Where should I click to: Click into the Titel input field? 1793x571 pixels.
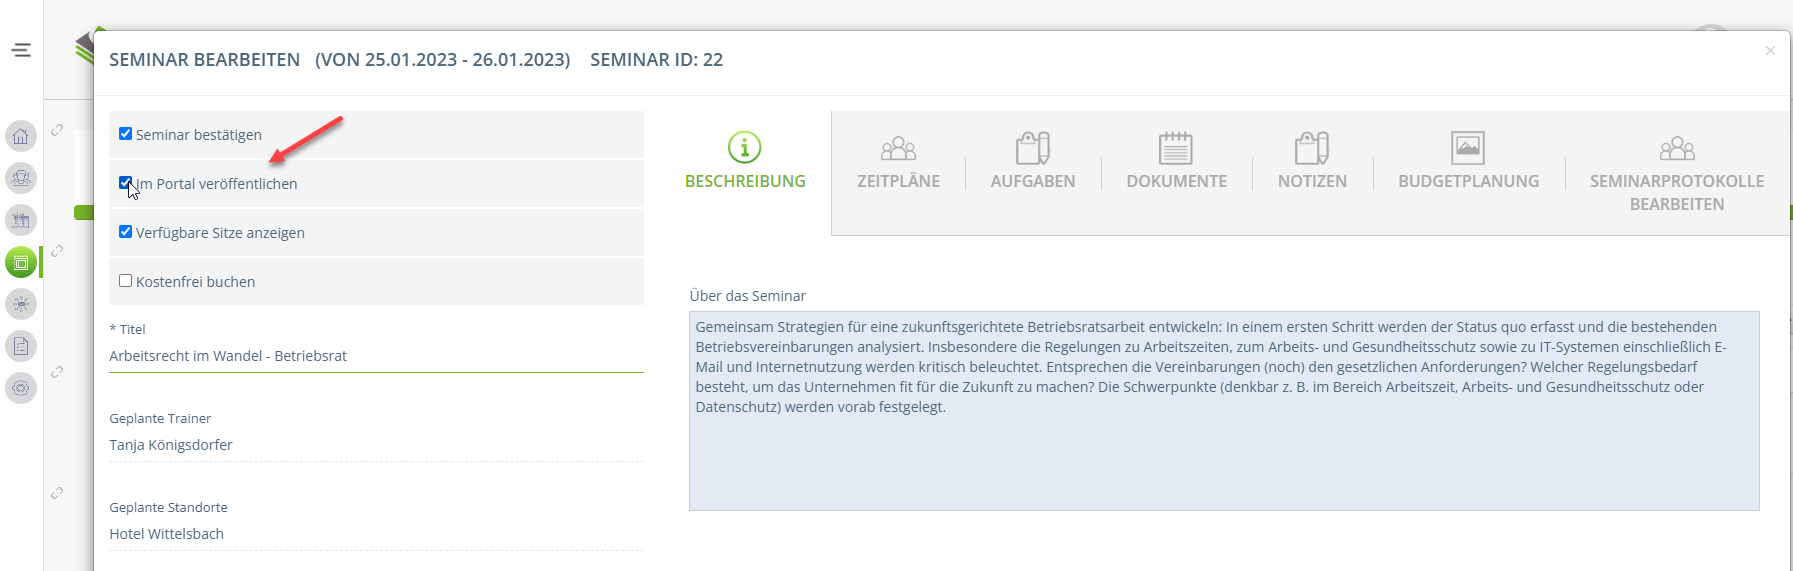coord(375,356)
